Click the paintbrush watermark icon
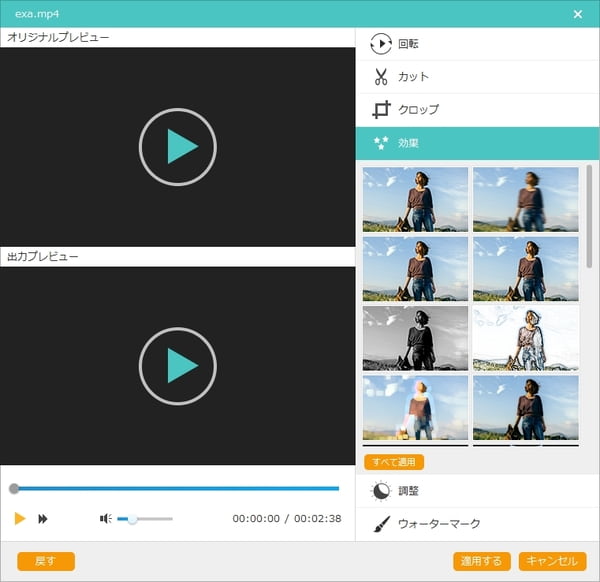 click(x=382, y=524)
